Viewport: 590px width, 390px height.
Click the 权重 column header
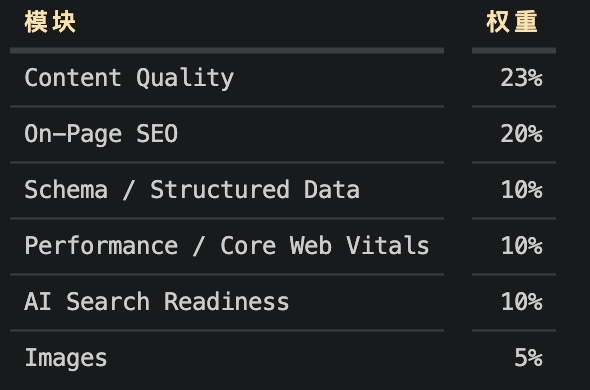tap(512, 22)
